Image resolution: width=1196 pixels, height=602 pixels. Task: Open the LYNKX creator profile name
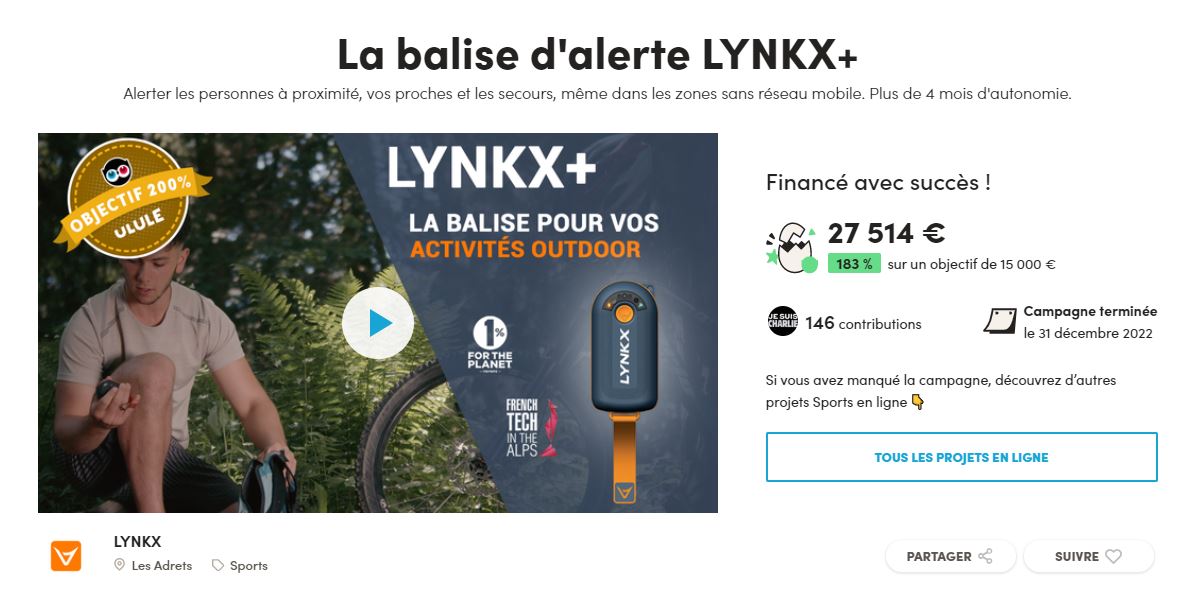tap(137, 542)
